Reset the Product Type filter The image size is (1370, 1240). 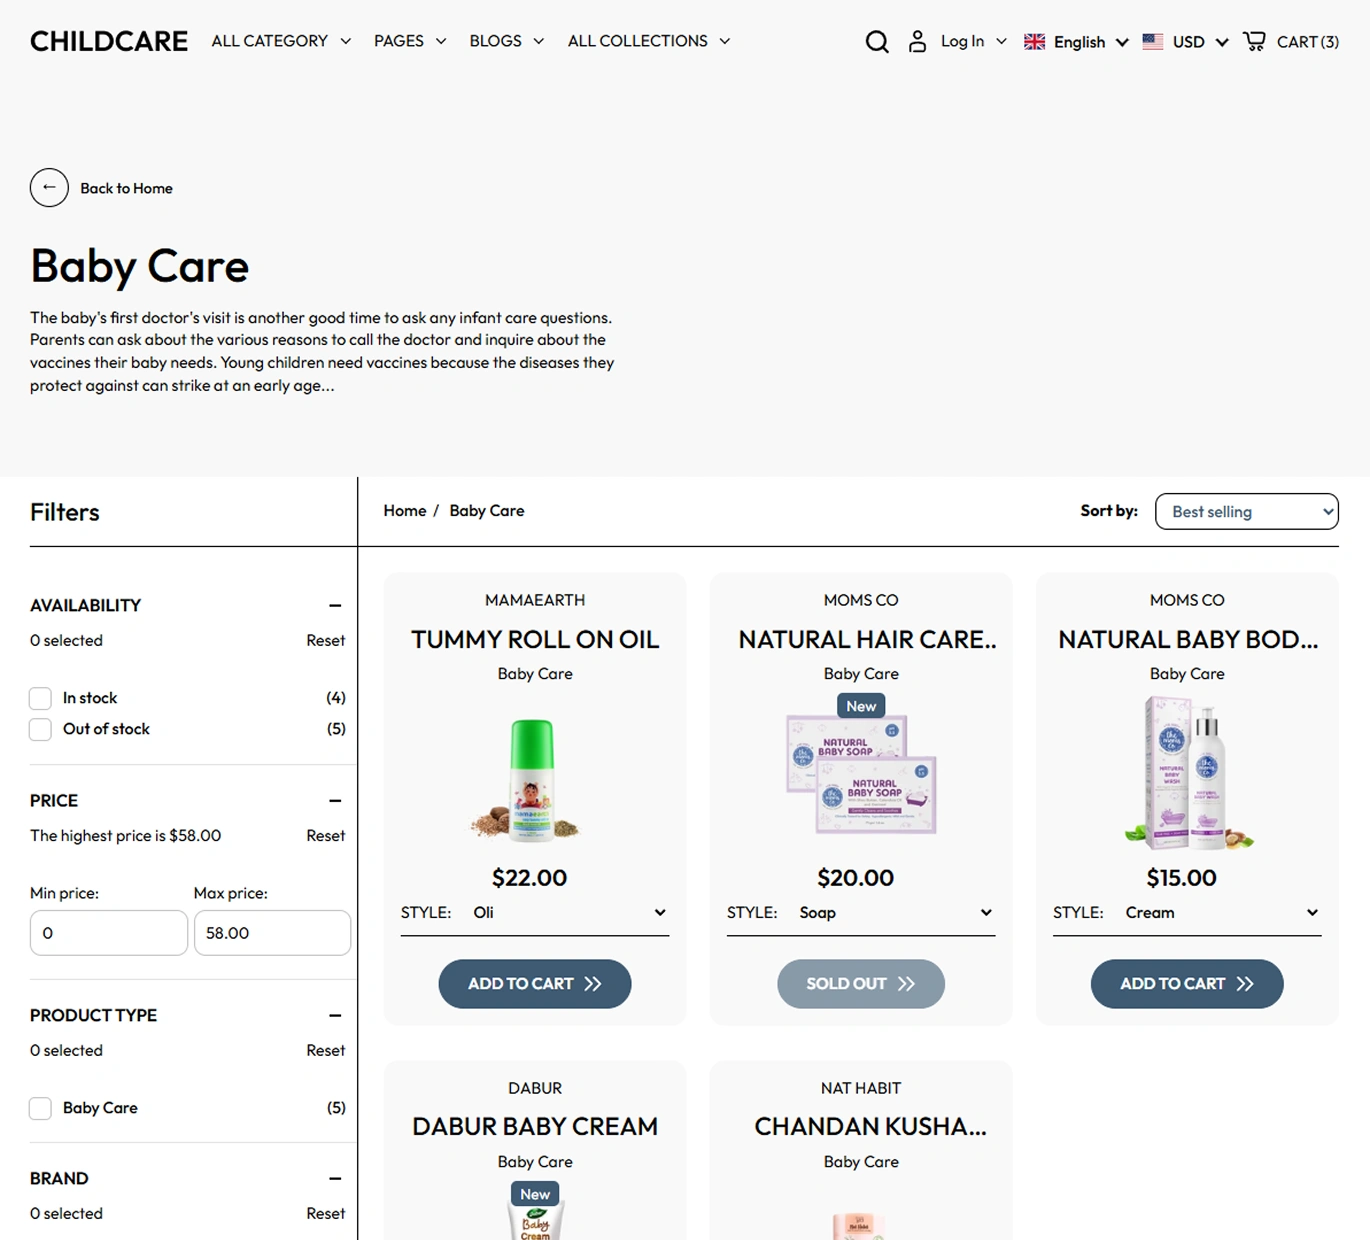click(x=325, y=1050)
